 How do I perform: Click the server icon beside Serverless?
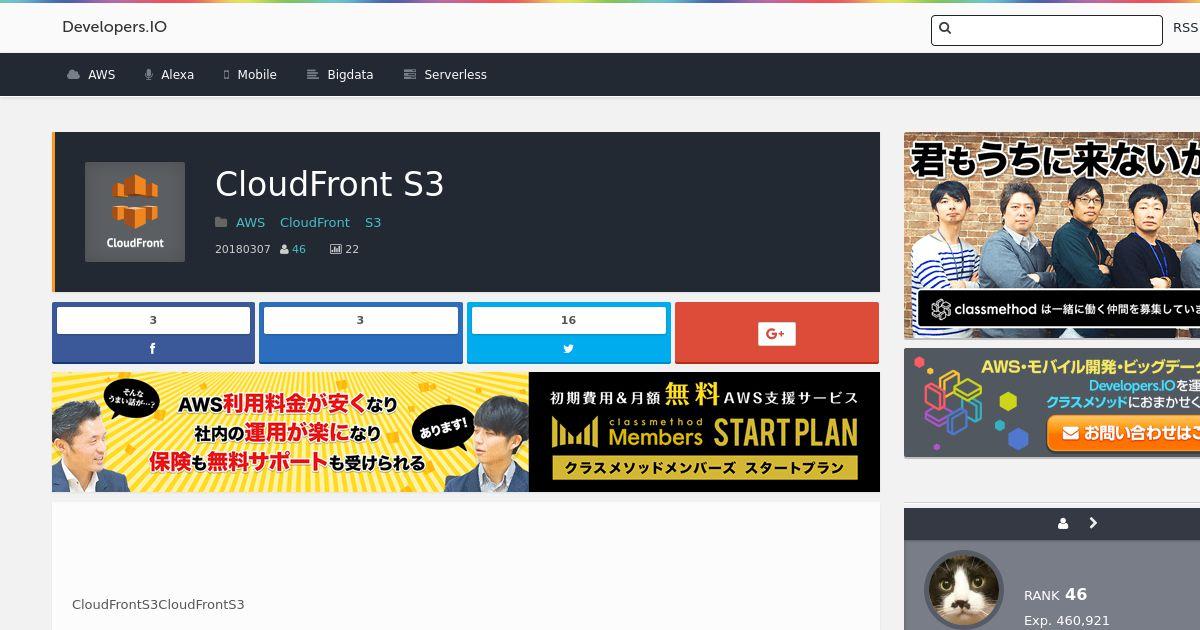click(x=410, y=75)
